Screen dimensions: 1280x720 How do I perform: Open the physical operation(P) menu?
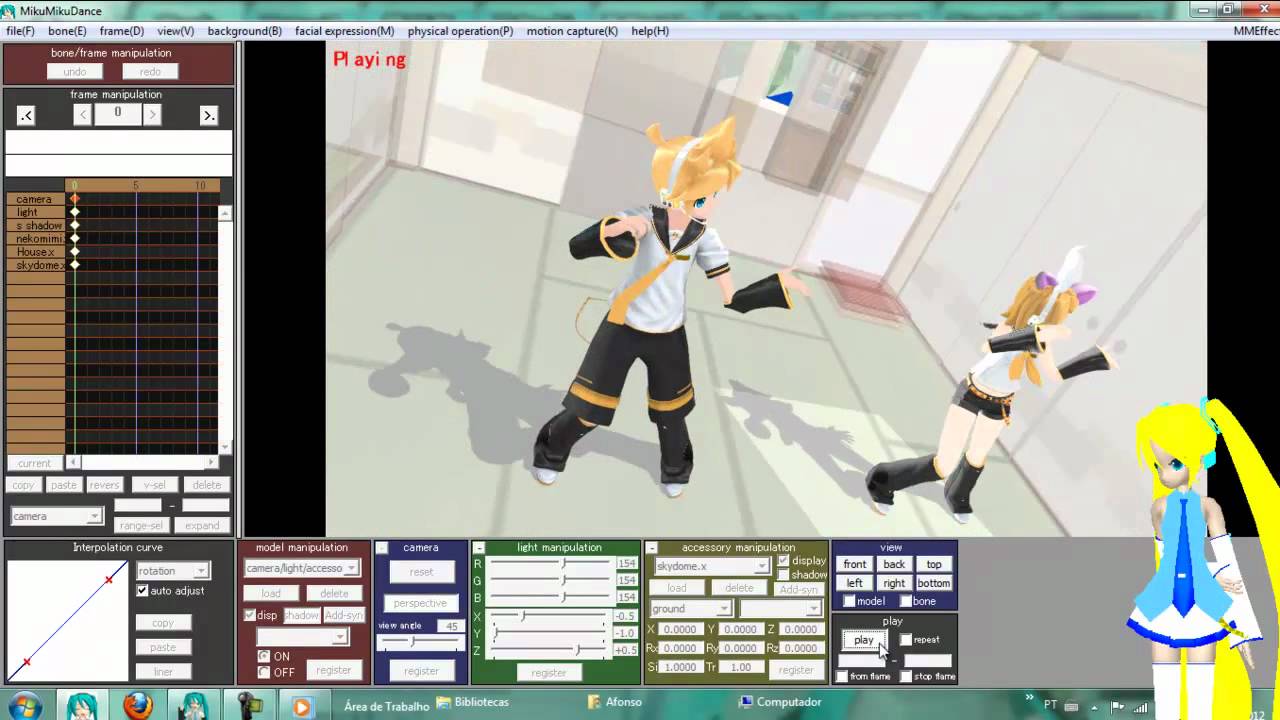pyautogui.click(x=460, y=31)
